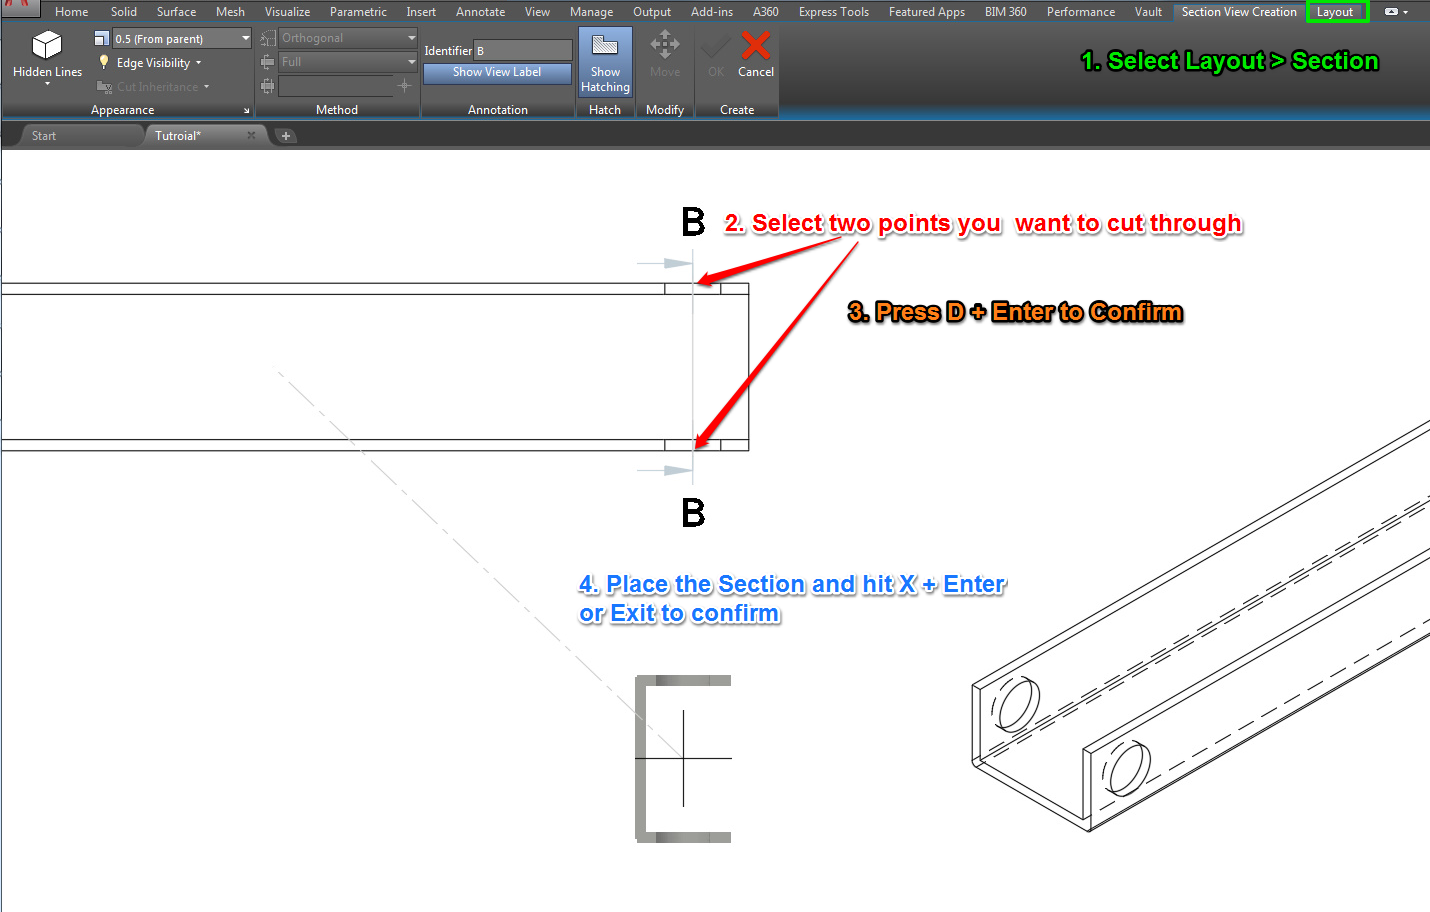The image size is (1430, 912).
Task: Open the Full depth dropdown
Action: tap(411, 62)
